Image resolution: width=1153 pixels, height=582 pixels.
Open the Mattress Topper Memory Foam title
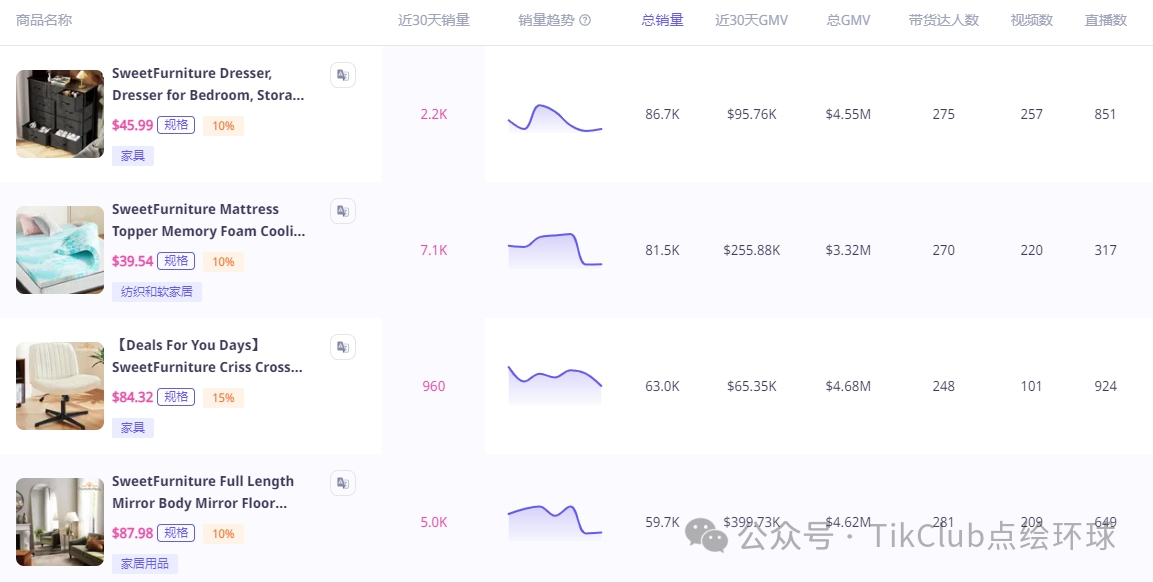[208, 220]
